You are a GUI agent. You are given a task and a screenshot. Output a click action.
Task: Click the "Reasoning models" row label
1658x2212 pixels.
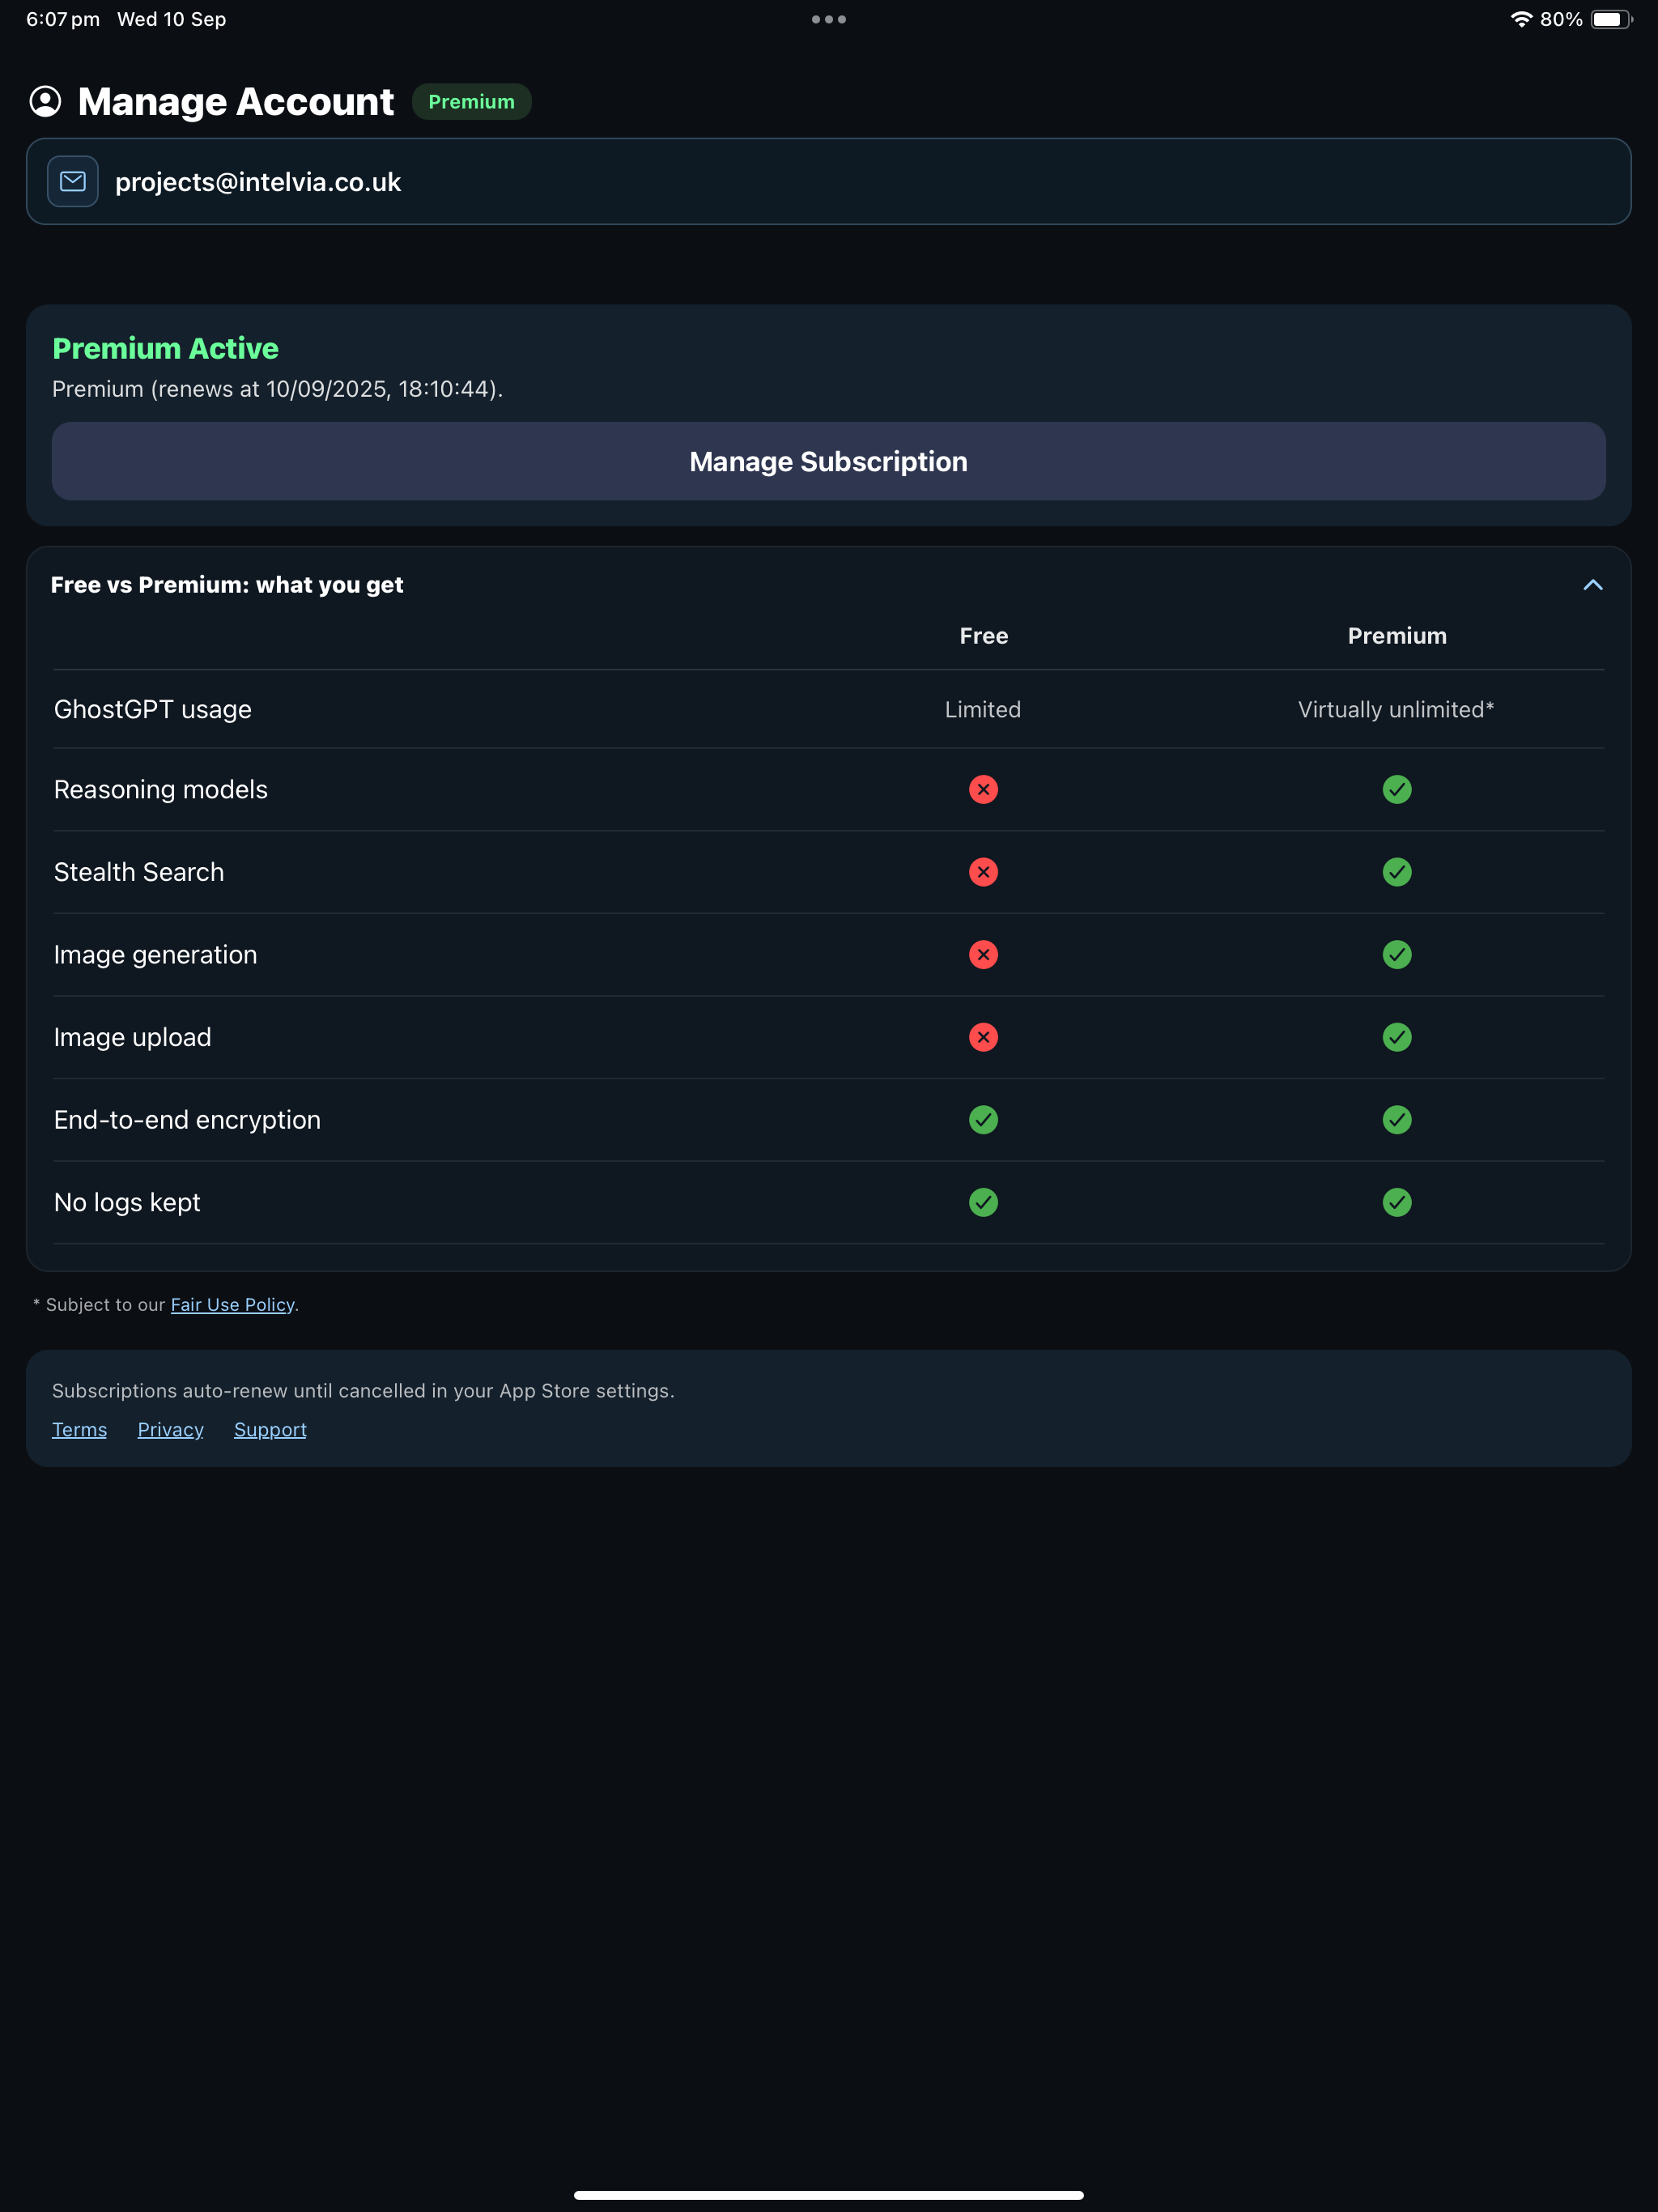click(x=161, y=789)
